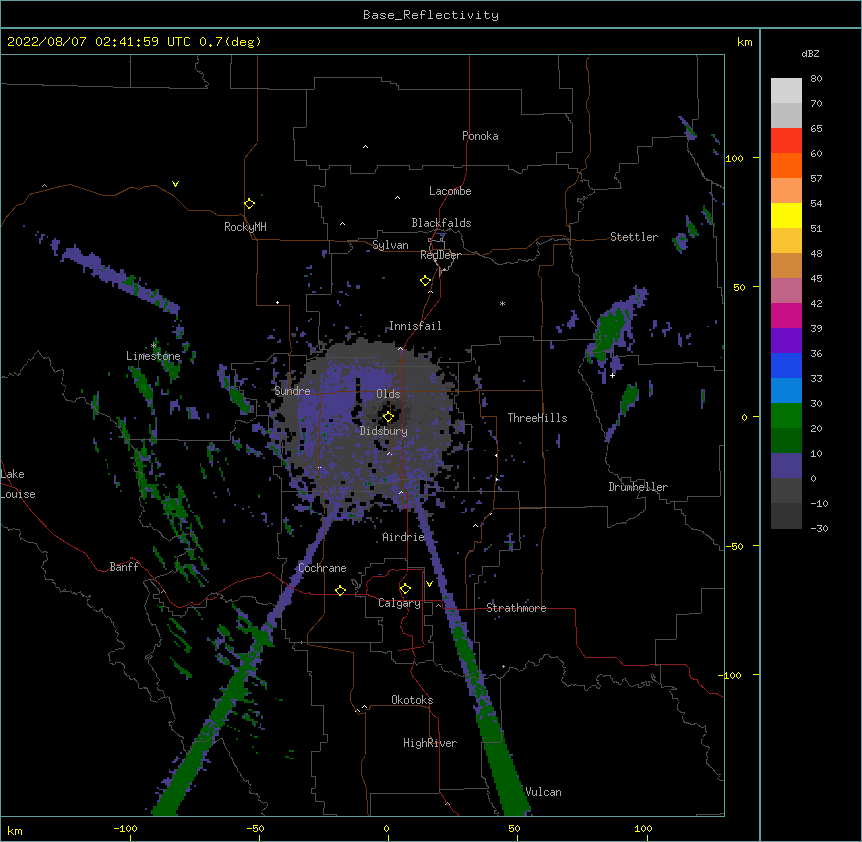Select the blue 33-36 dBZ legend swatch
This screenshot has height=842, width=862.
[x=786, y=365]
